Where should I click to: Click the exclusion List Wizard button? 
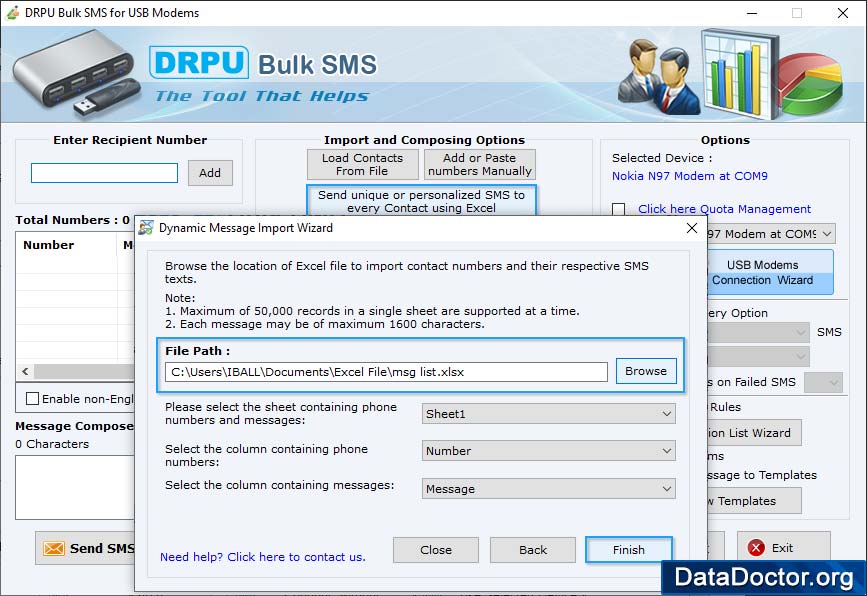click(754, 433)
